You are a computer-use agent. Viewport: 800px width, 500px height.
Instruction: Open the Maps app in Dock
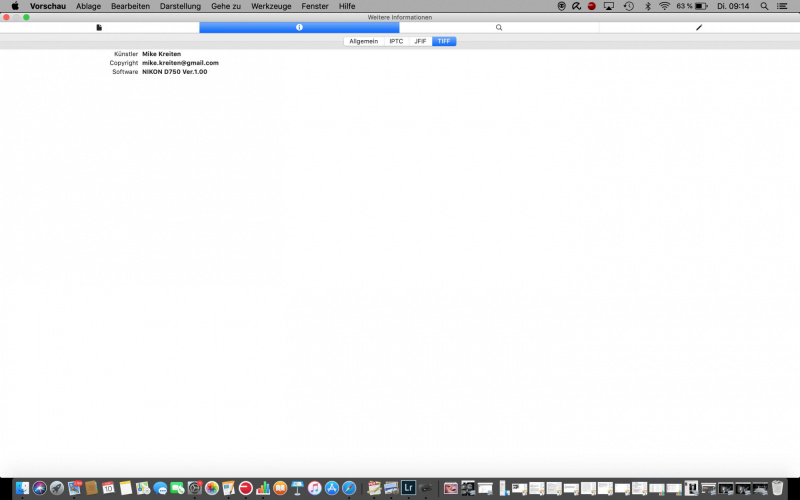pyautogui.click(x=143, y=488)
